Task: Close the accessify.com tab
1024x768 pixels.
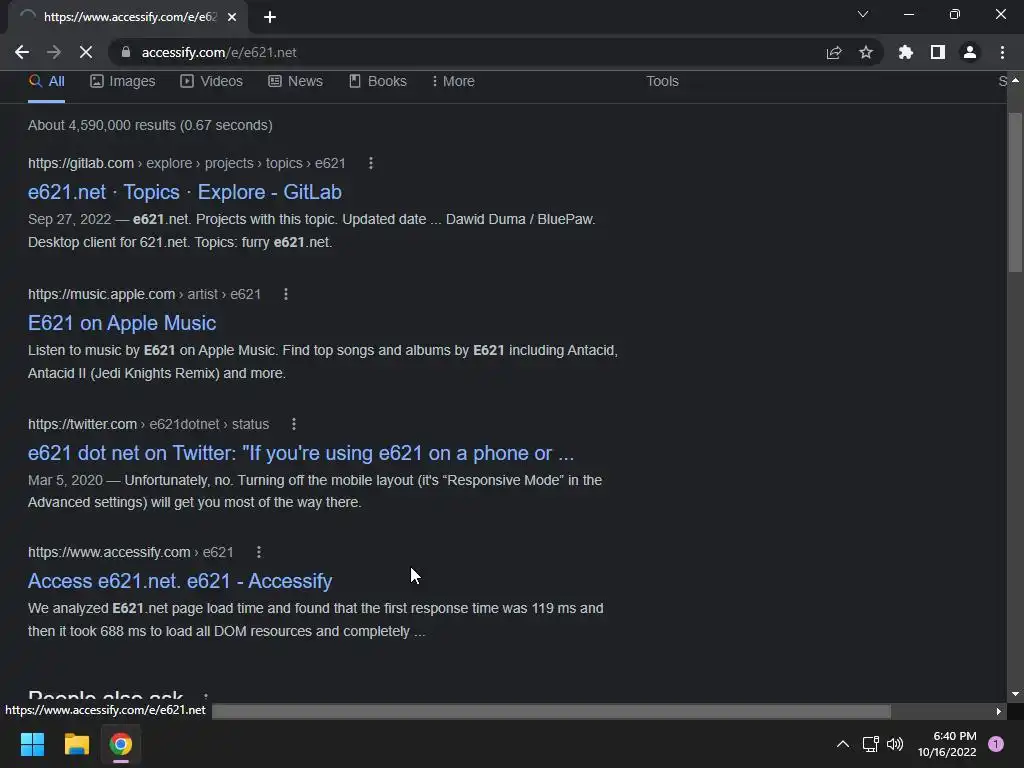Action: point(232,17)
